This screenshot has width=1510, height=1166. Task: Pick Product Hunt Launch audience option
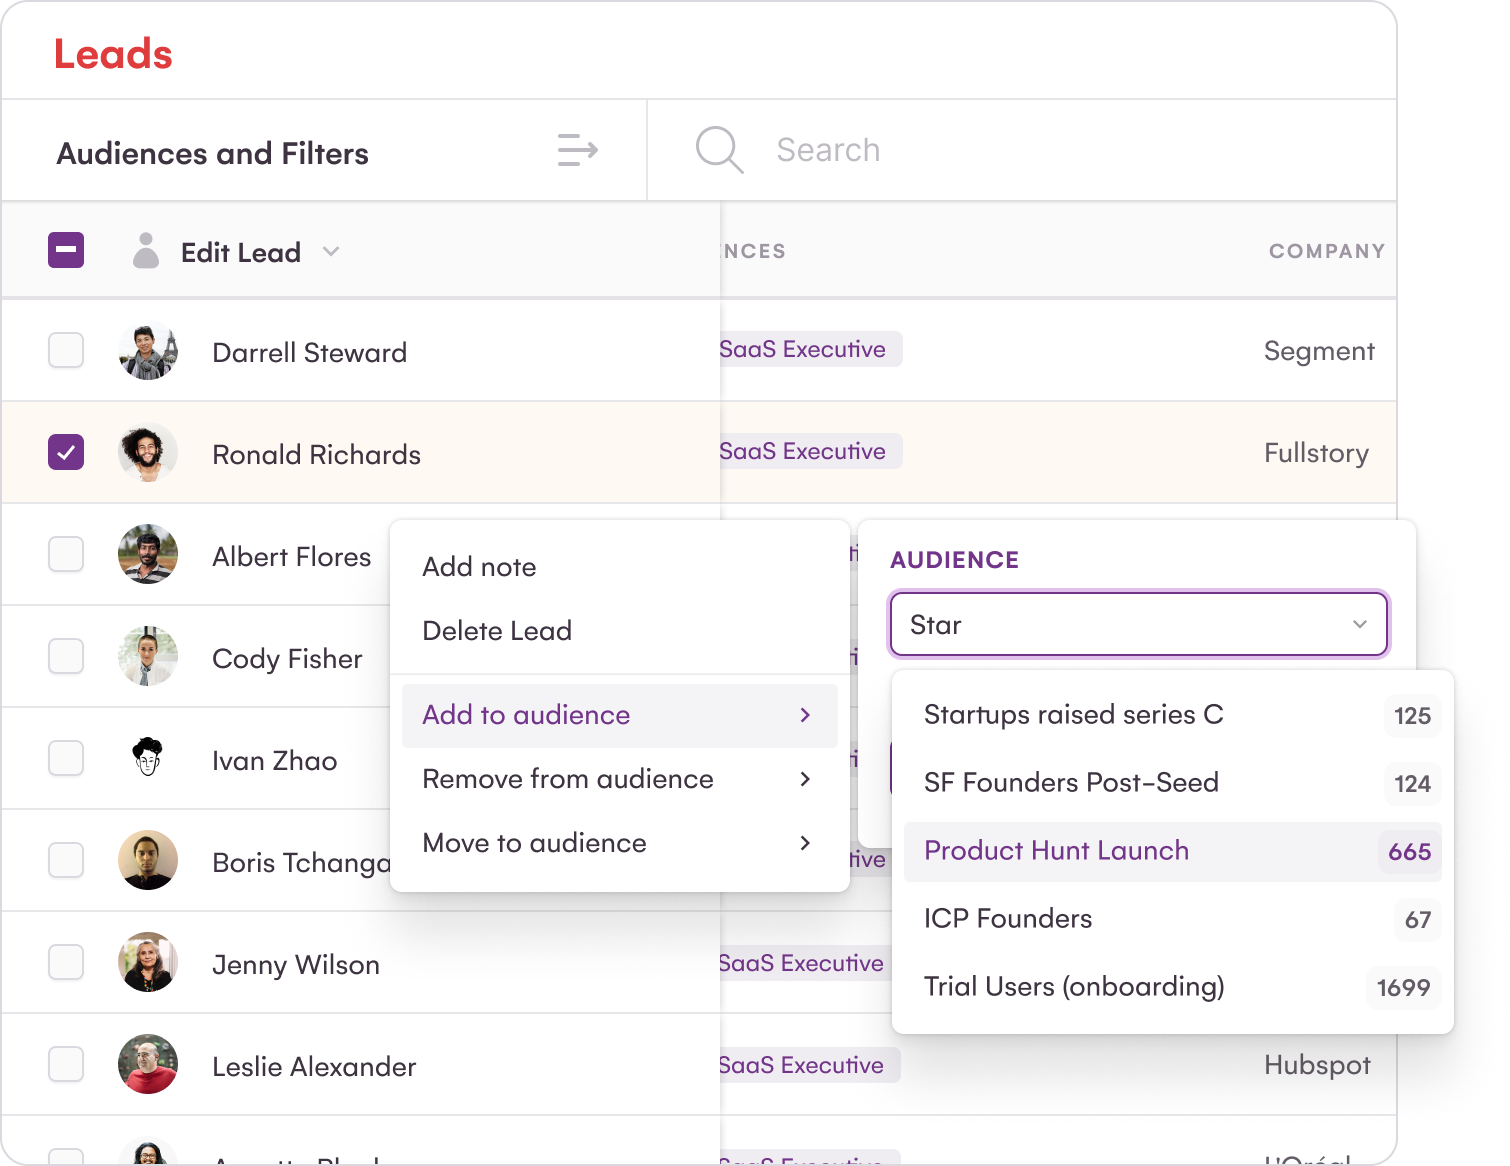pos(1057,851)
